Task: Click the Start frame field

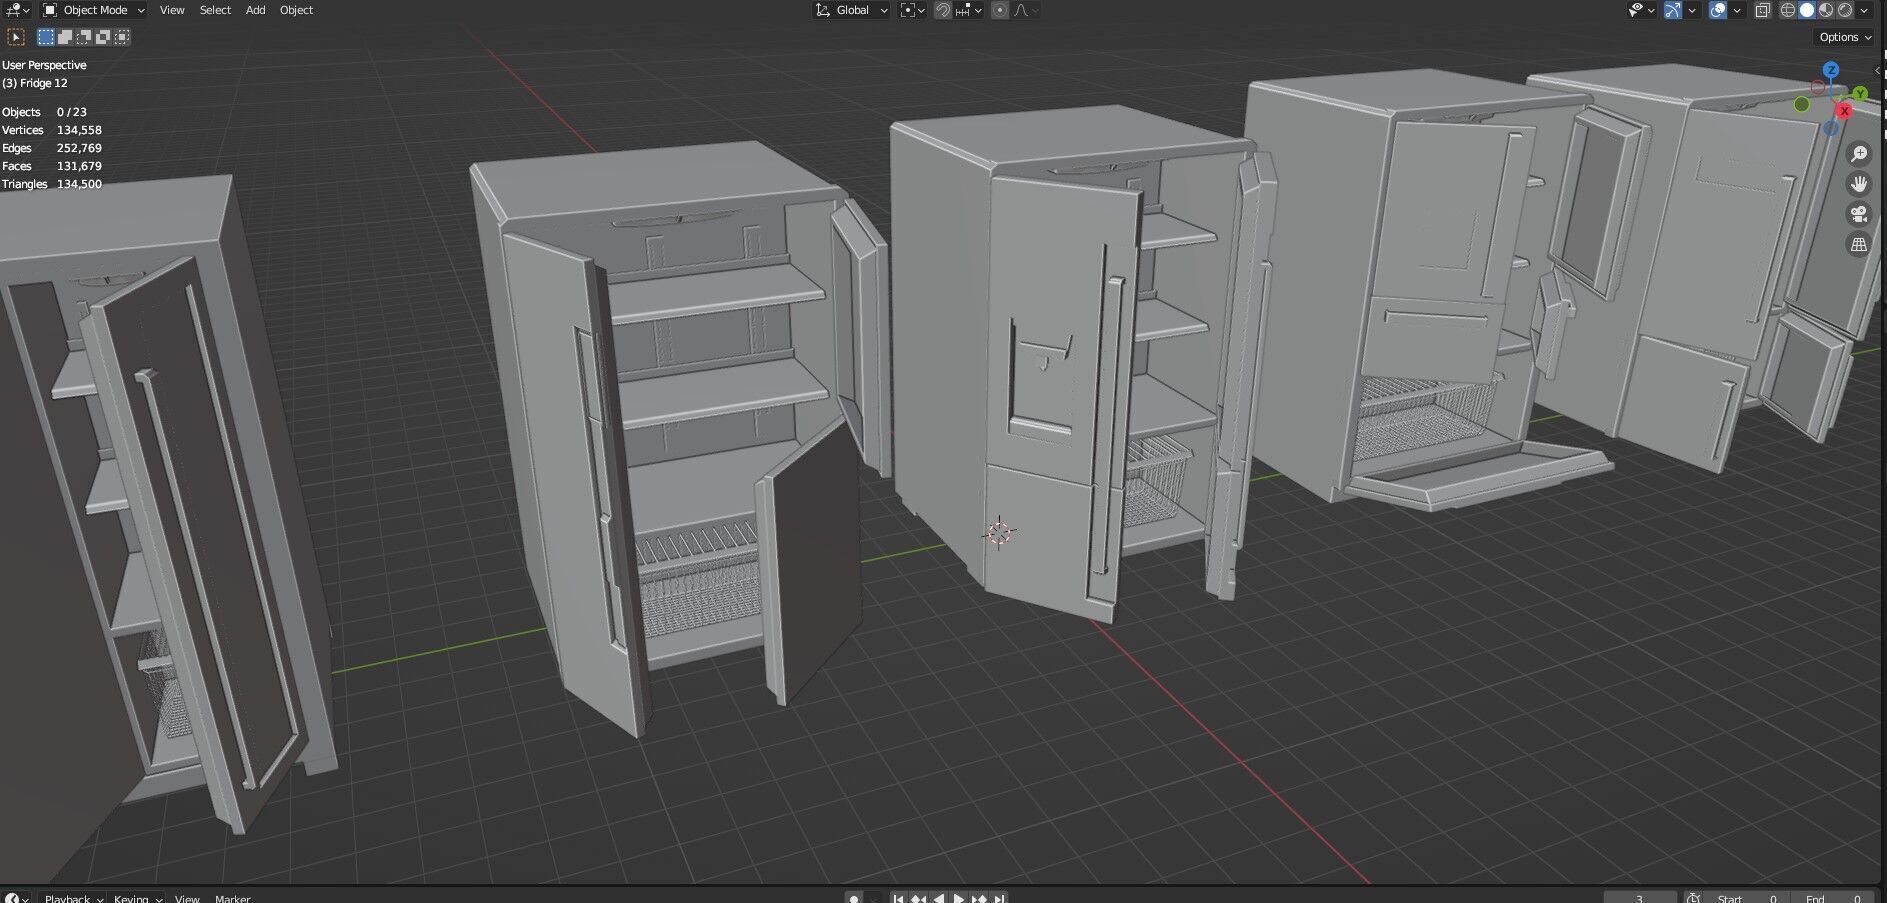Action: 1745,898
